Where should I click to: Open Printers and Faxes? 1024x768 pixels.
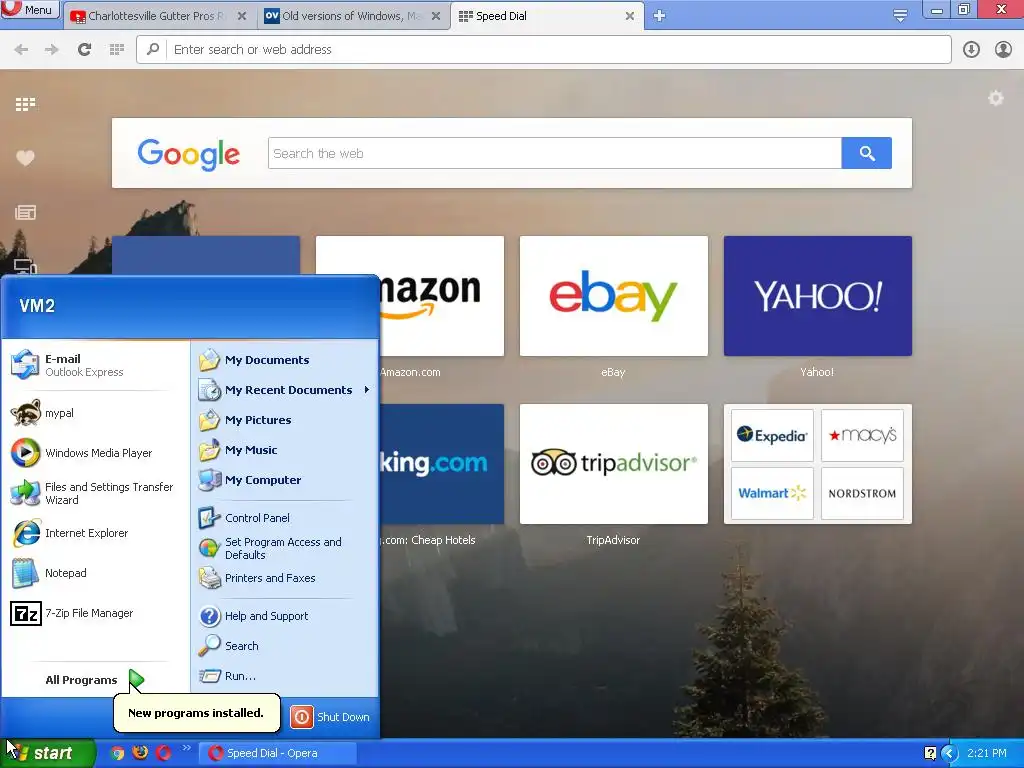[285, 578]
